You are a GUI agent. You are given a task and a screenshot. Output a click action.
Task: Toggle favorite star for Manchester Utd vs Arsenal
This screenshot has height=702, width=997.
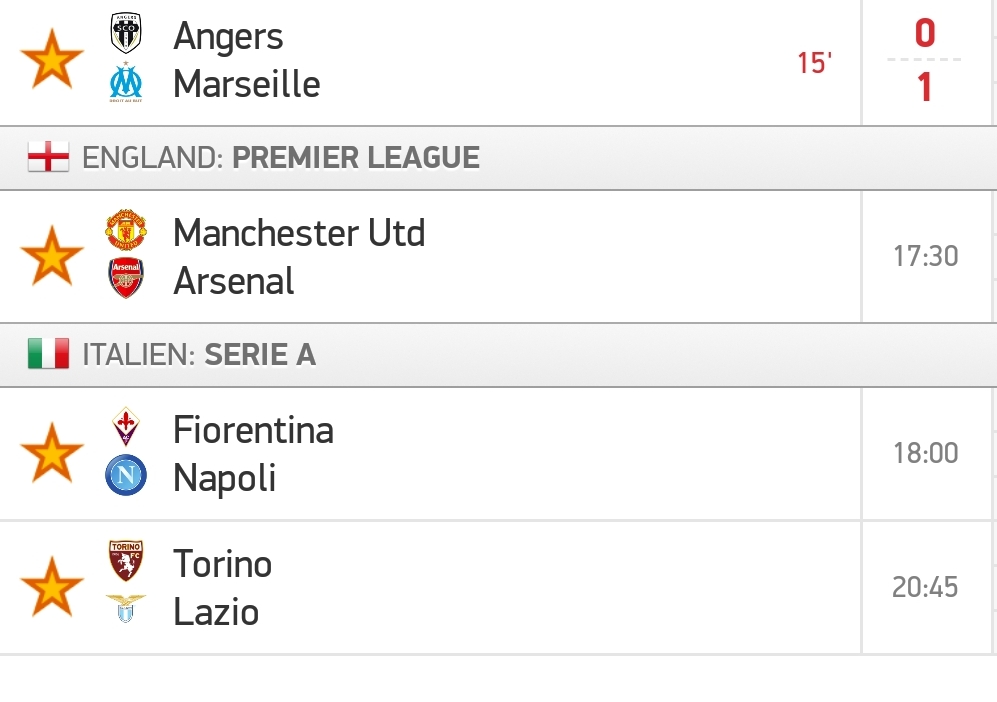point(52,256)
